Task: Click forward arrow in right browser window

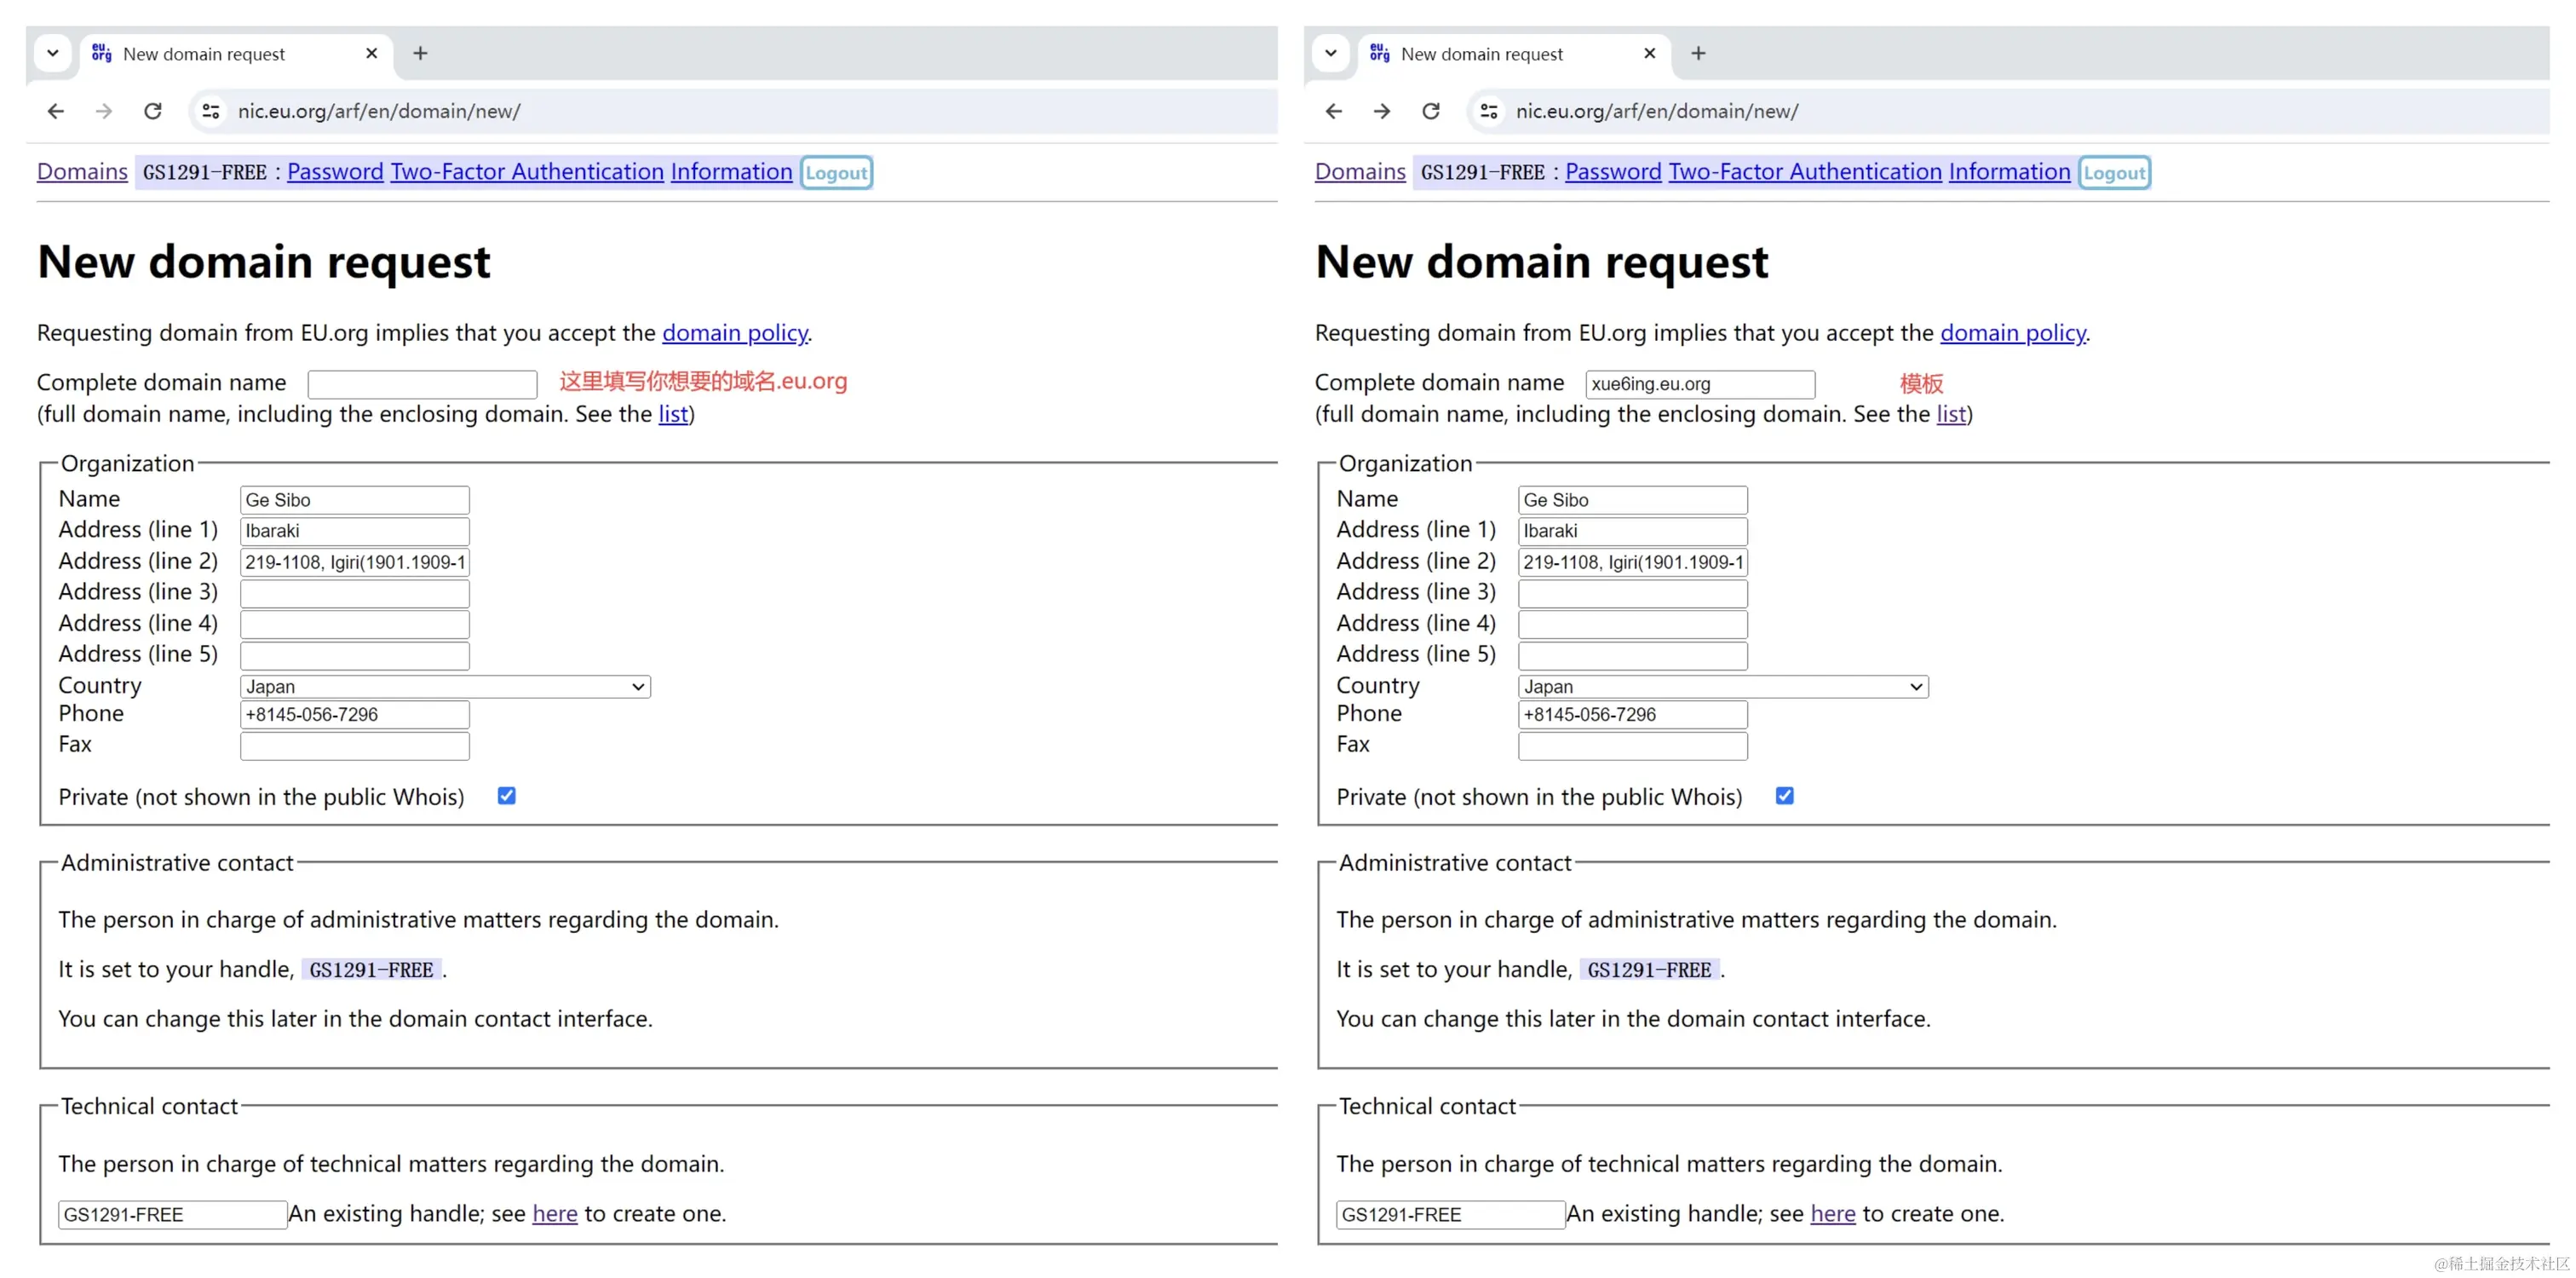Action: (1382, 111)
